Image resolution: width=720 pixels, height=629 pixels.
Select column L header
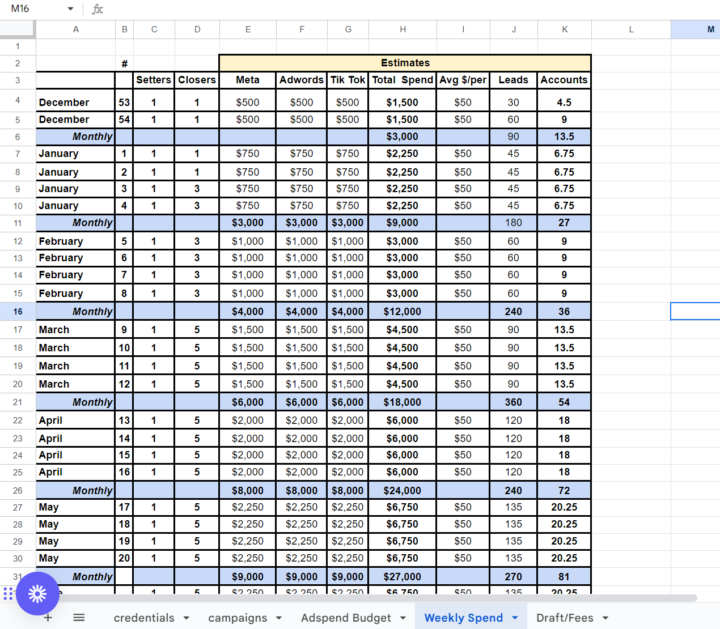631,29
